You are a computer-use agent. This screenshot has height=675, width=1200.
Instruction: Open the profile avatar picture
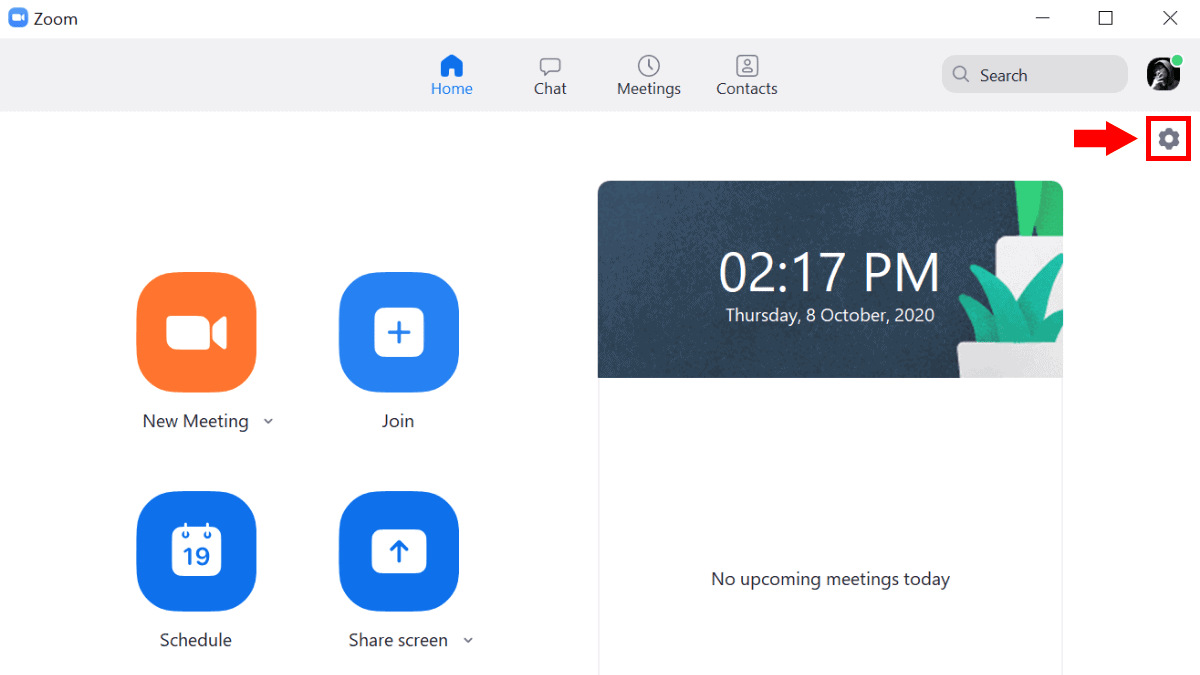(1163, 74)
